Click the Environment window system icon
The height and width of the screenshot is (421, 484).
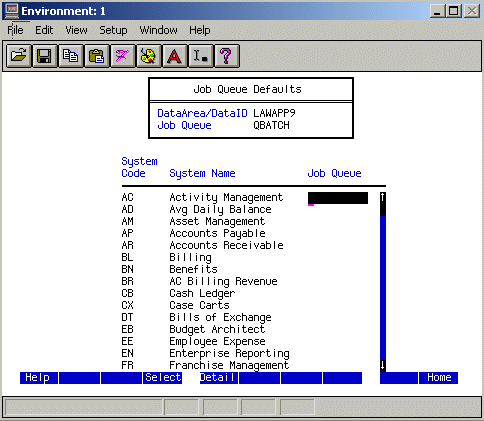[12, 11]
